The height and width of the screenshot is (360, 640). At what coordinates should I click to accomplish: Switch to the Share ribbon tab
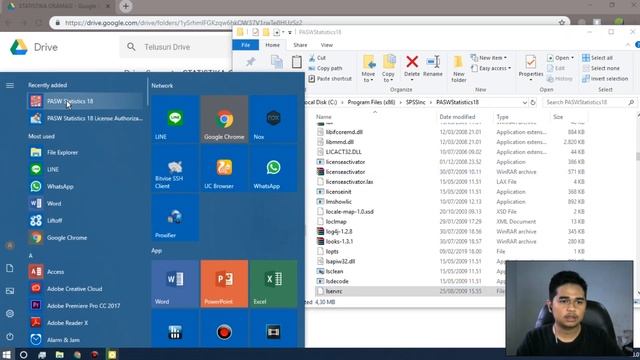(x=300, y=45)
